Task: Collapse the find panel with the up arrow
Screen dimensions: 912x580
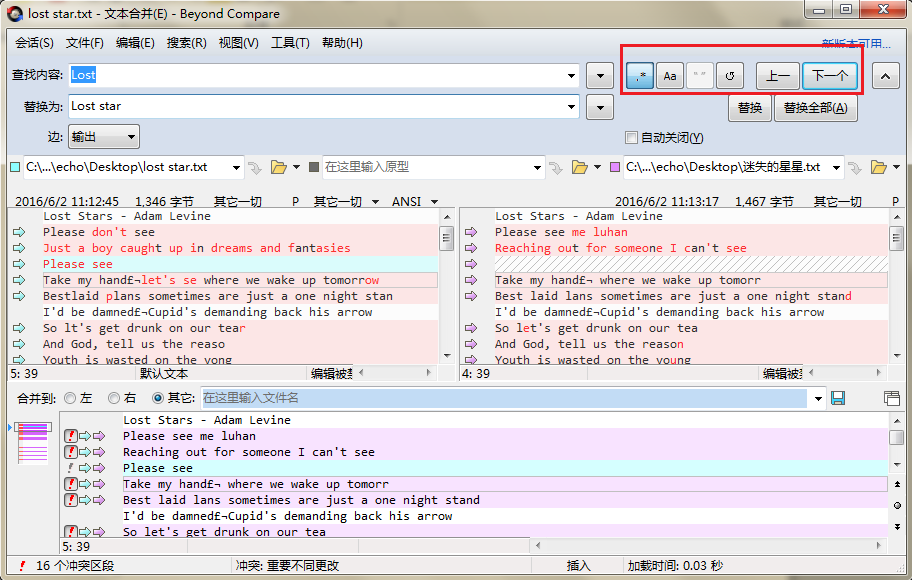Action: (x=885, y=76)
